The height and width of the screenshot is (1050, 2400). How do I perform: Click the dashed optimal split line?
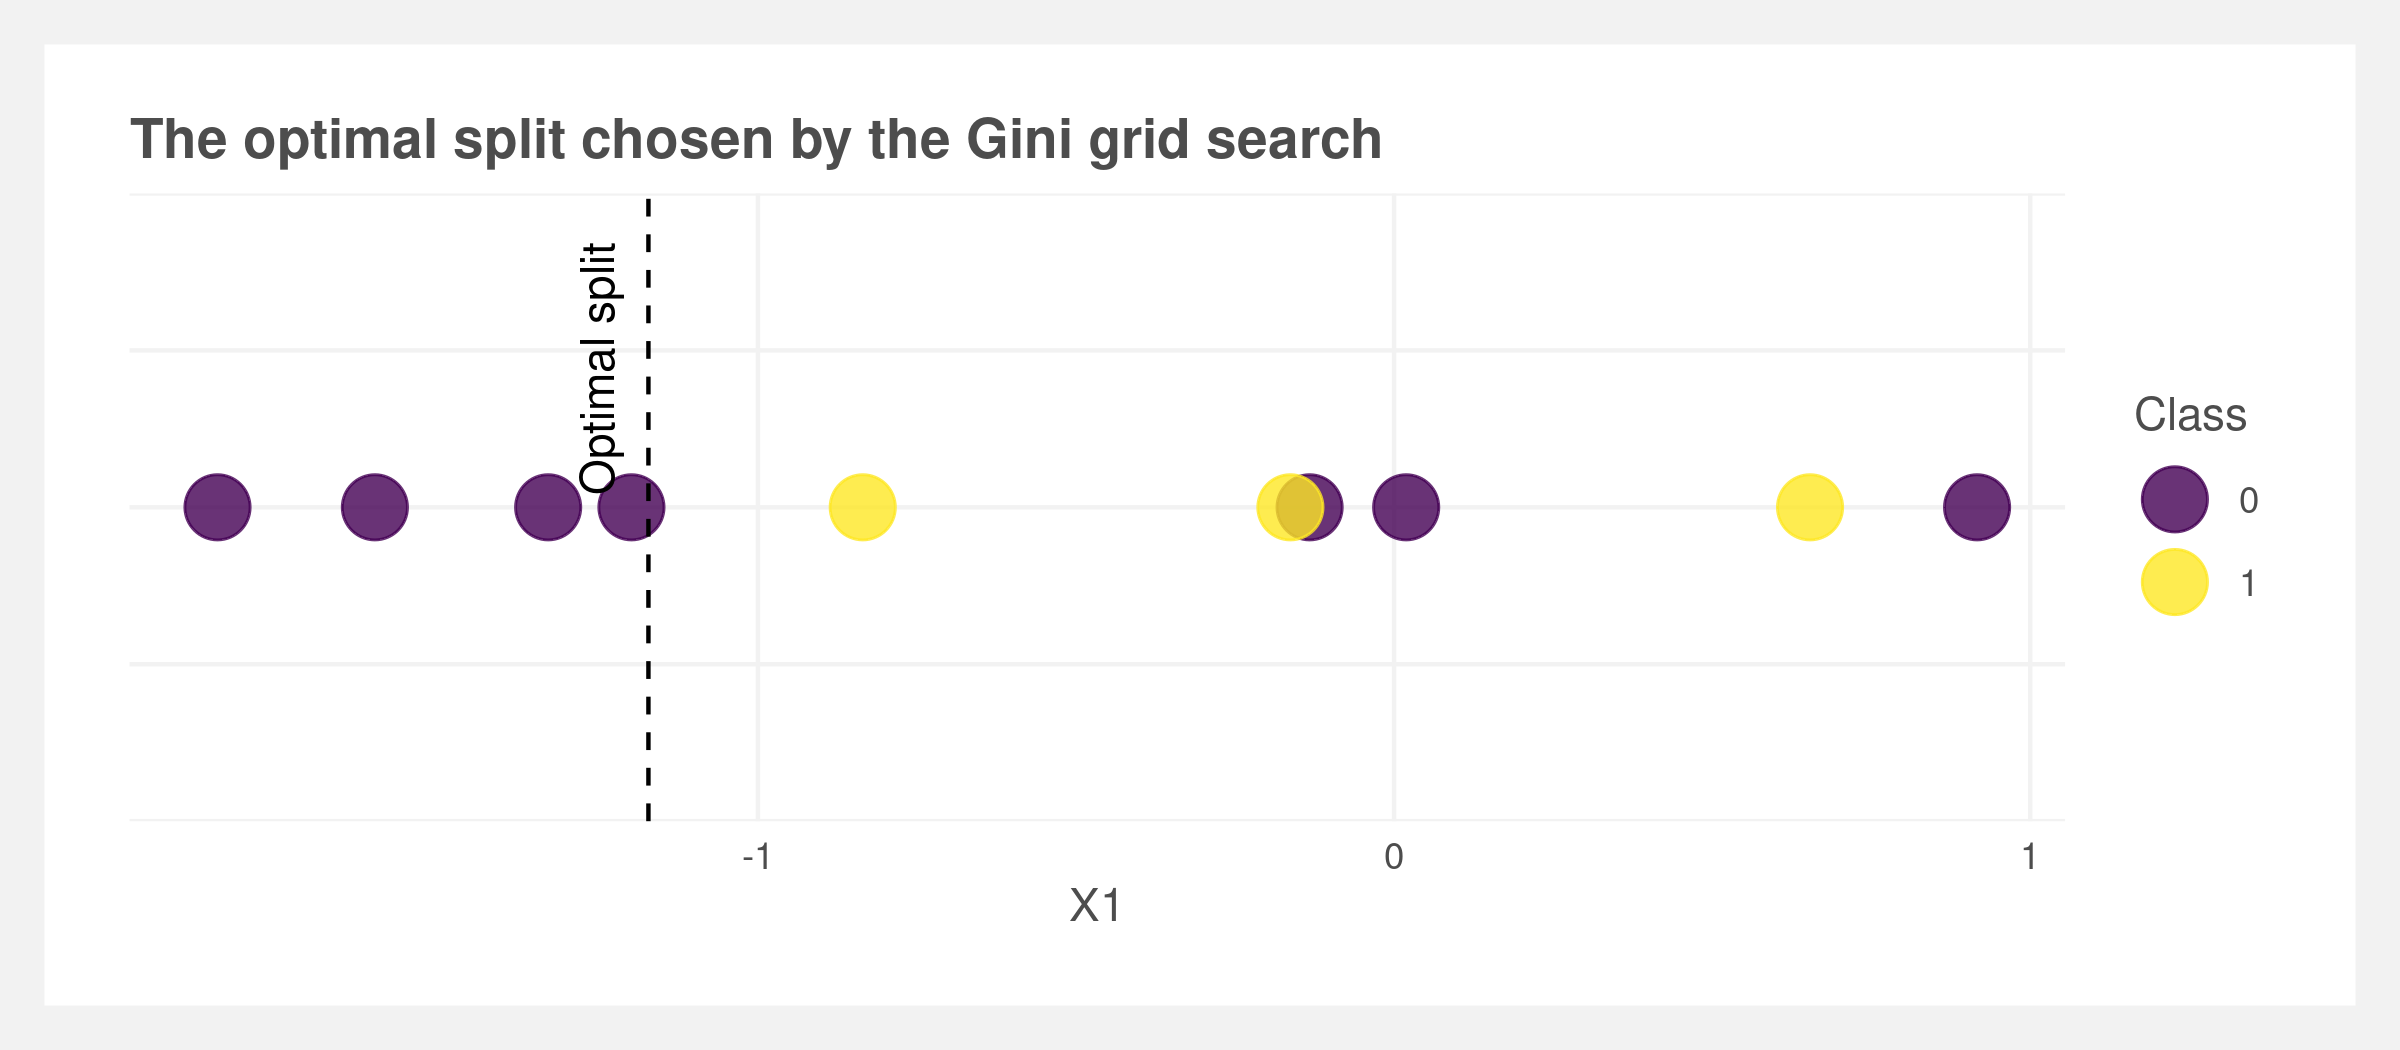tap(648, 508)
